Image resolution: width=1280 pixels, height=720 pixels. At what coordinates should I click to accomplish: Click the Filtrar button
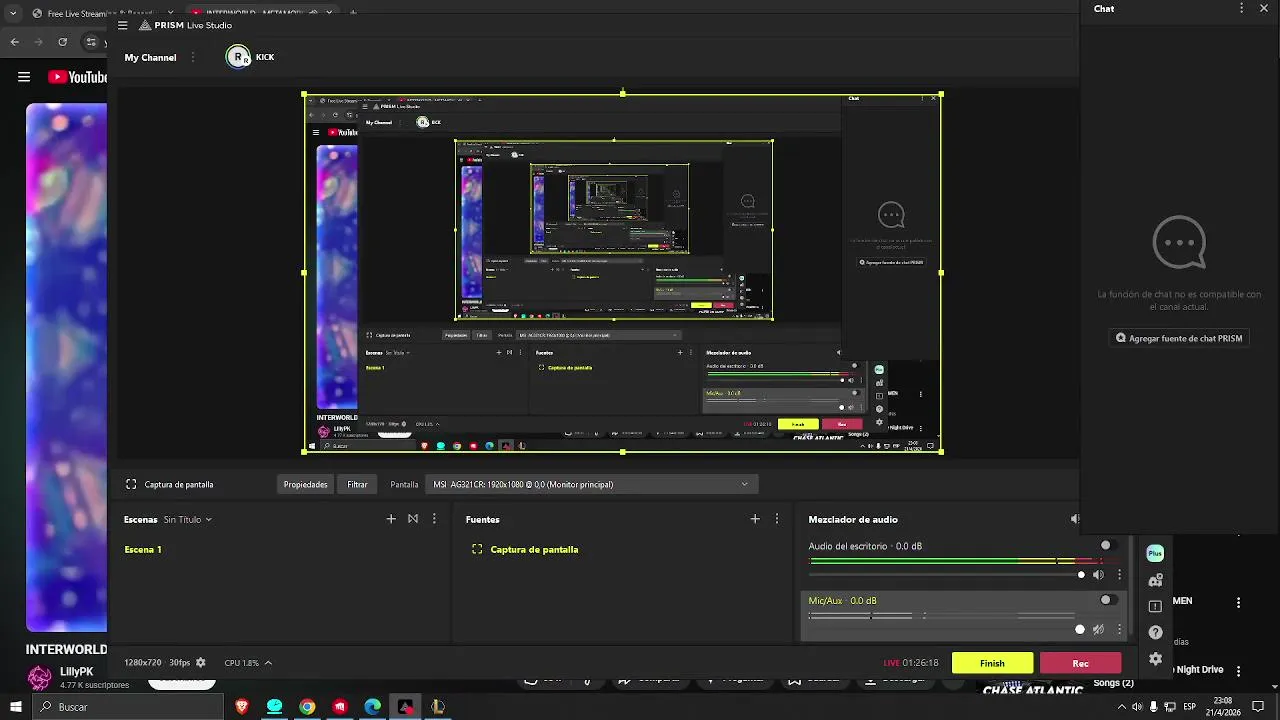point(357,484)
